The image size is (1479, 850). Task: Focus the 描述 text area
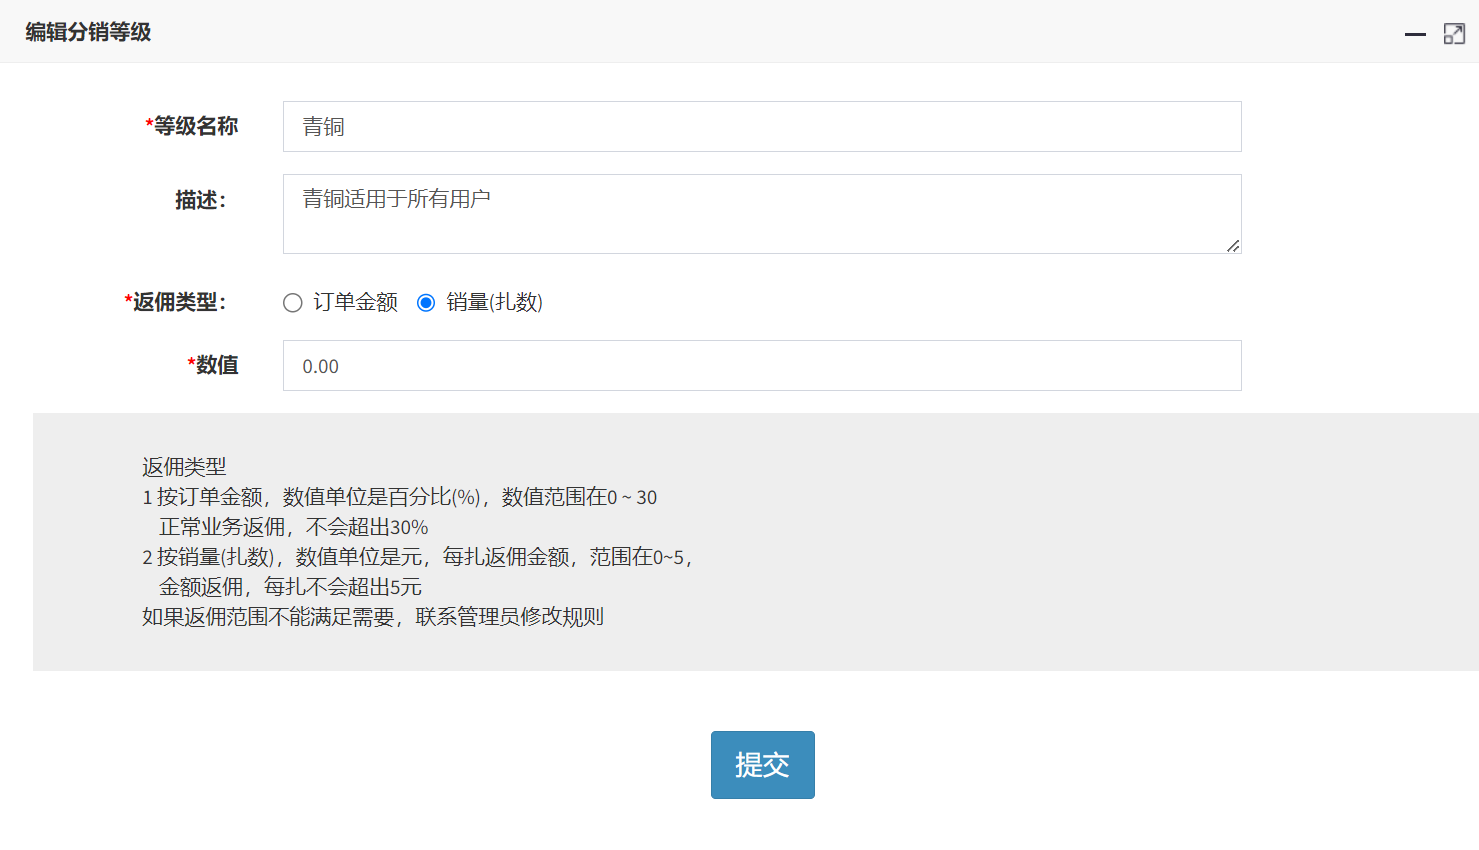pos(761,214)
